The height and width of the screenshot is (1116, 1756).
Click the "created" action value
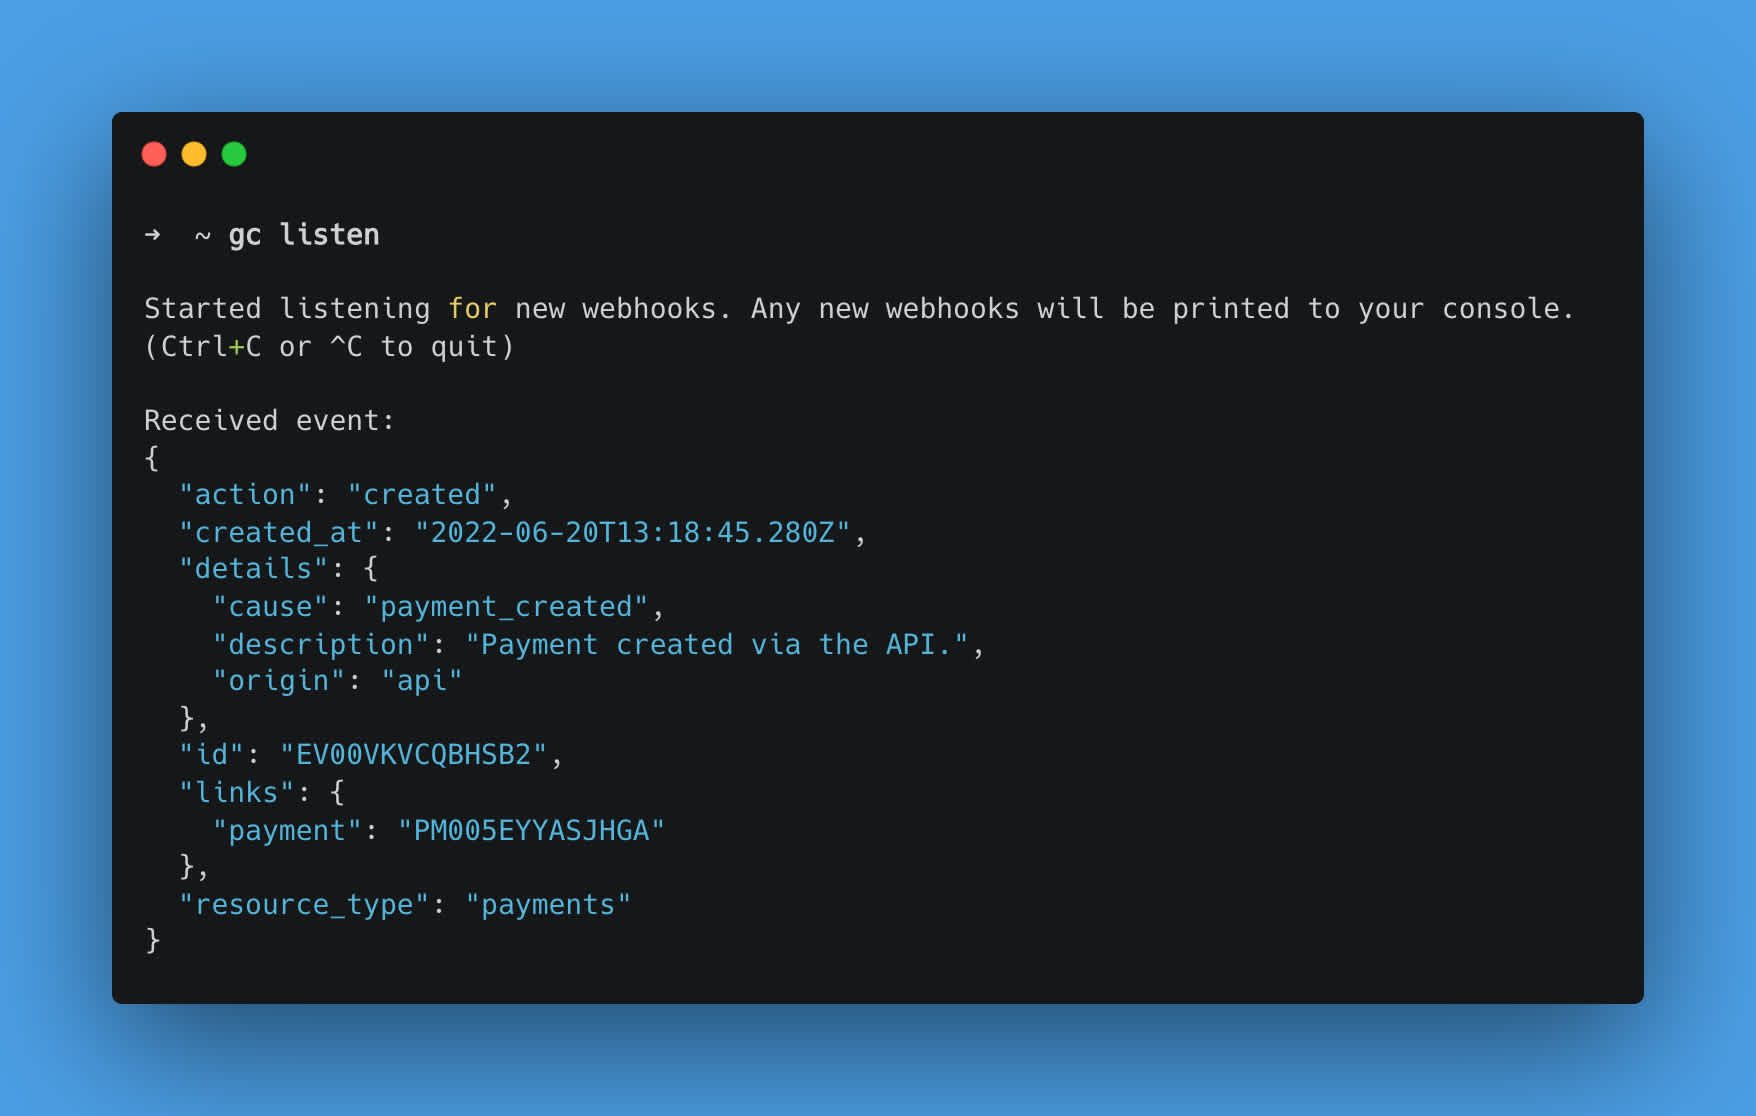[422, 494]
